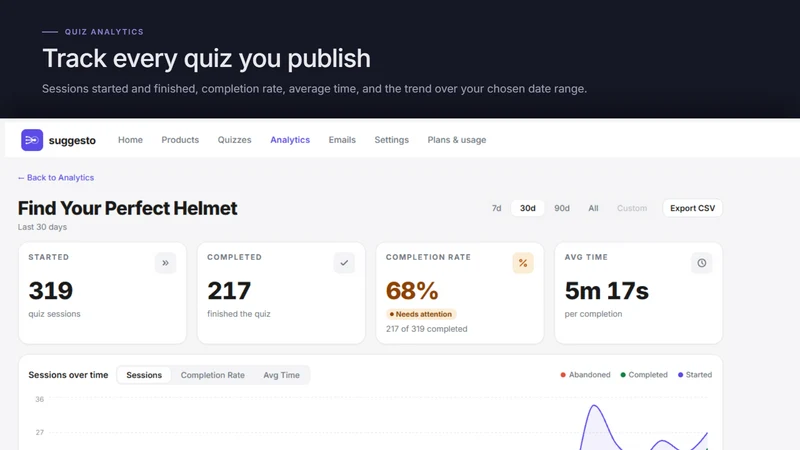Click the Needs attention badge
This screenshot has height=450, width=800.
click(x=421, y=314)
